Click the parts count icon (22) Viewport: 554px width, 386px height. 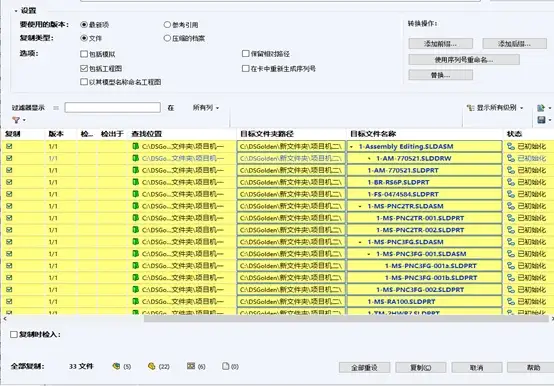[x=152, y=366]
